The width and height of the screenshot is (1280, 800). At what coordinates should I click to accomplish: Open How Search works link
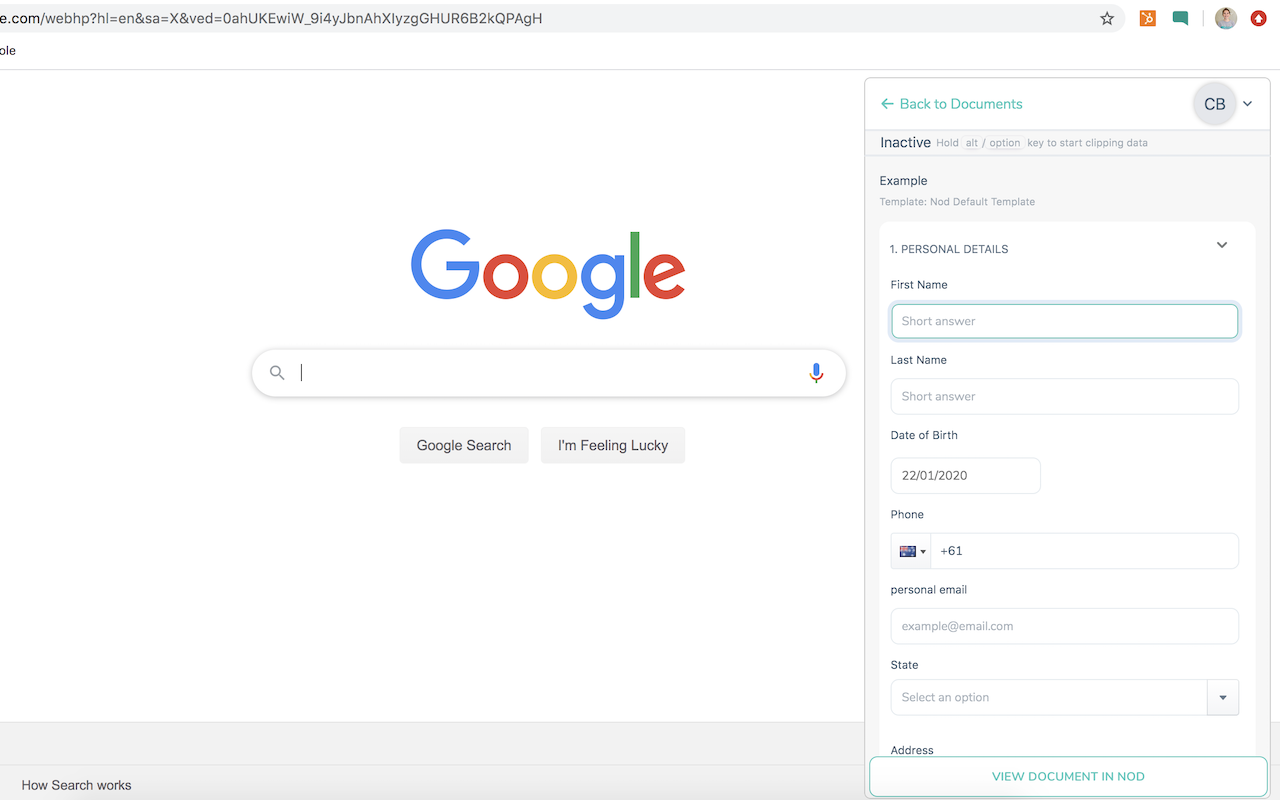point(76,785)
